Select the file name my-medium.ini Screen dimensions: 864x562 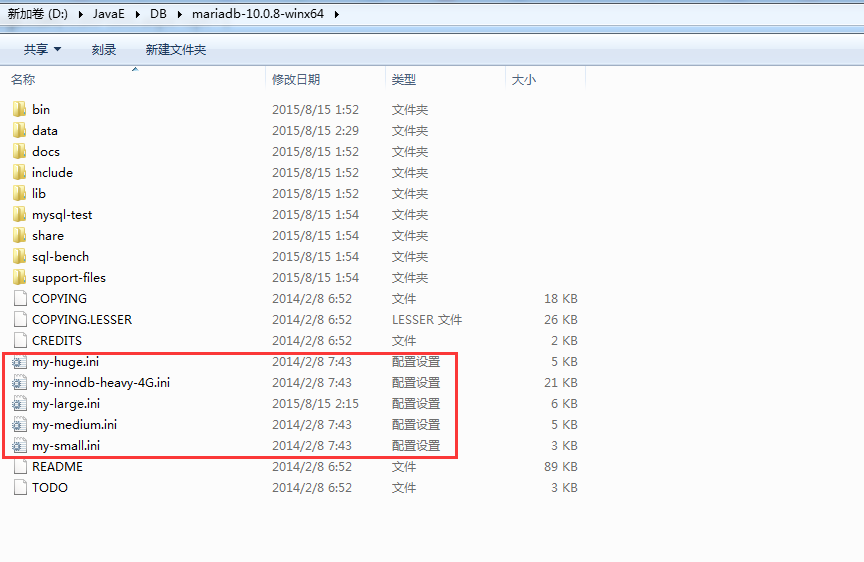pos(74,425)
